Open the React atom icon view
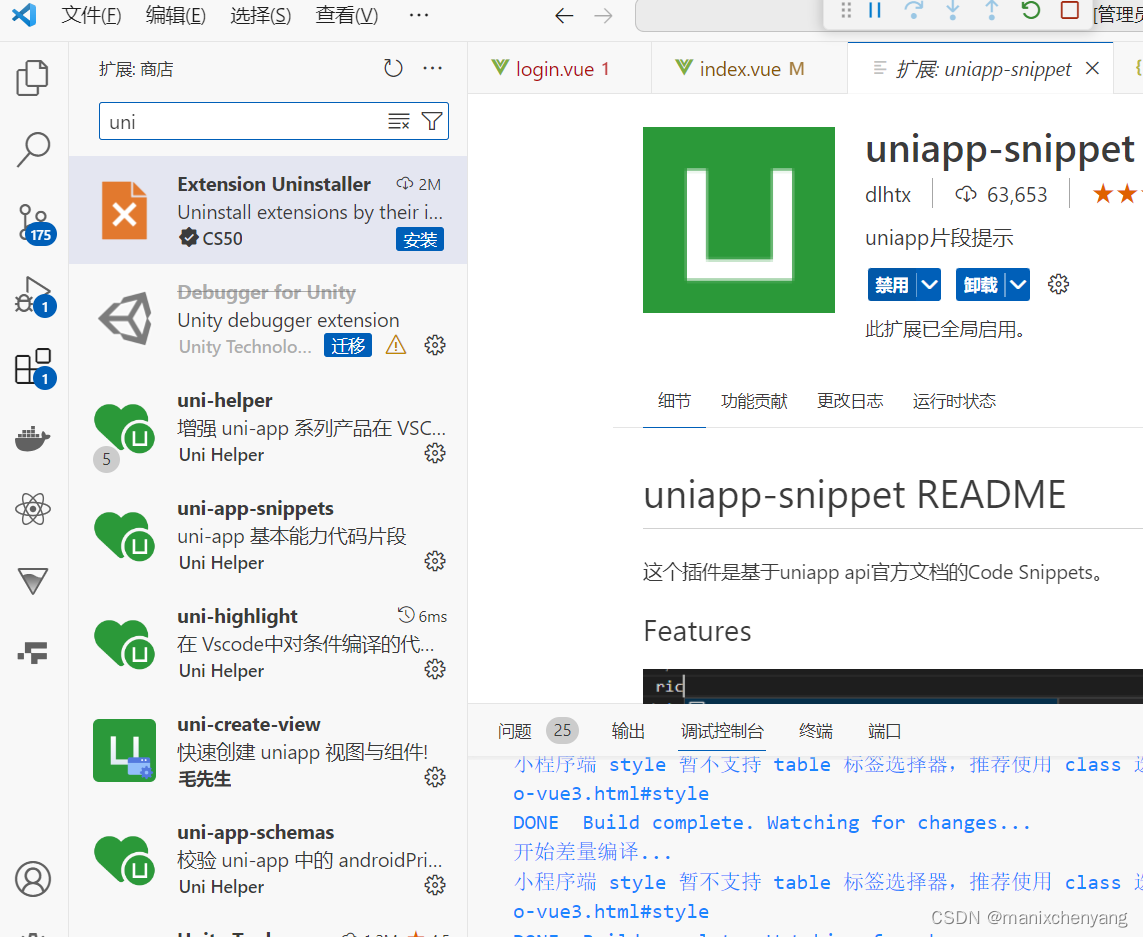Screen dimensions: 1143x937 [33, 509]
